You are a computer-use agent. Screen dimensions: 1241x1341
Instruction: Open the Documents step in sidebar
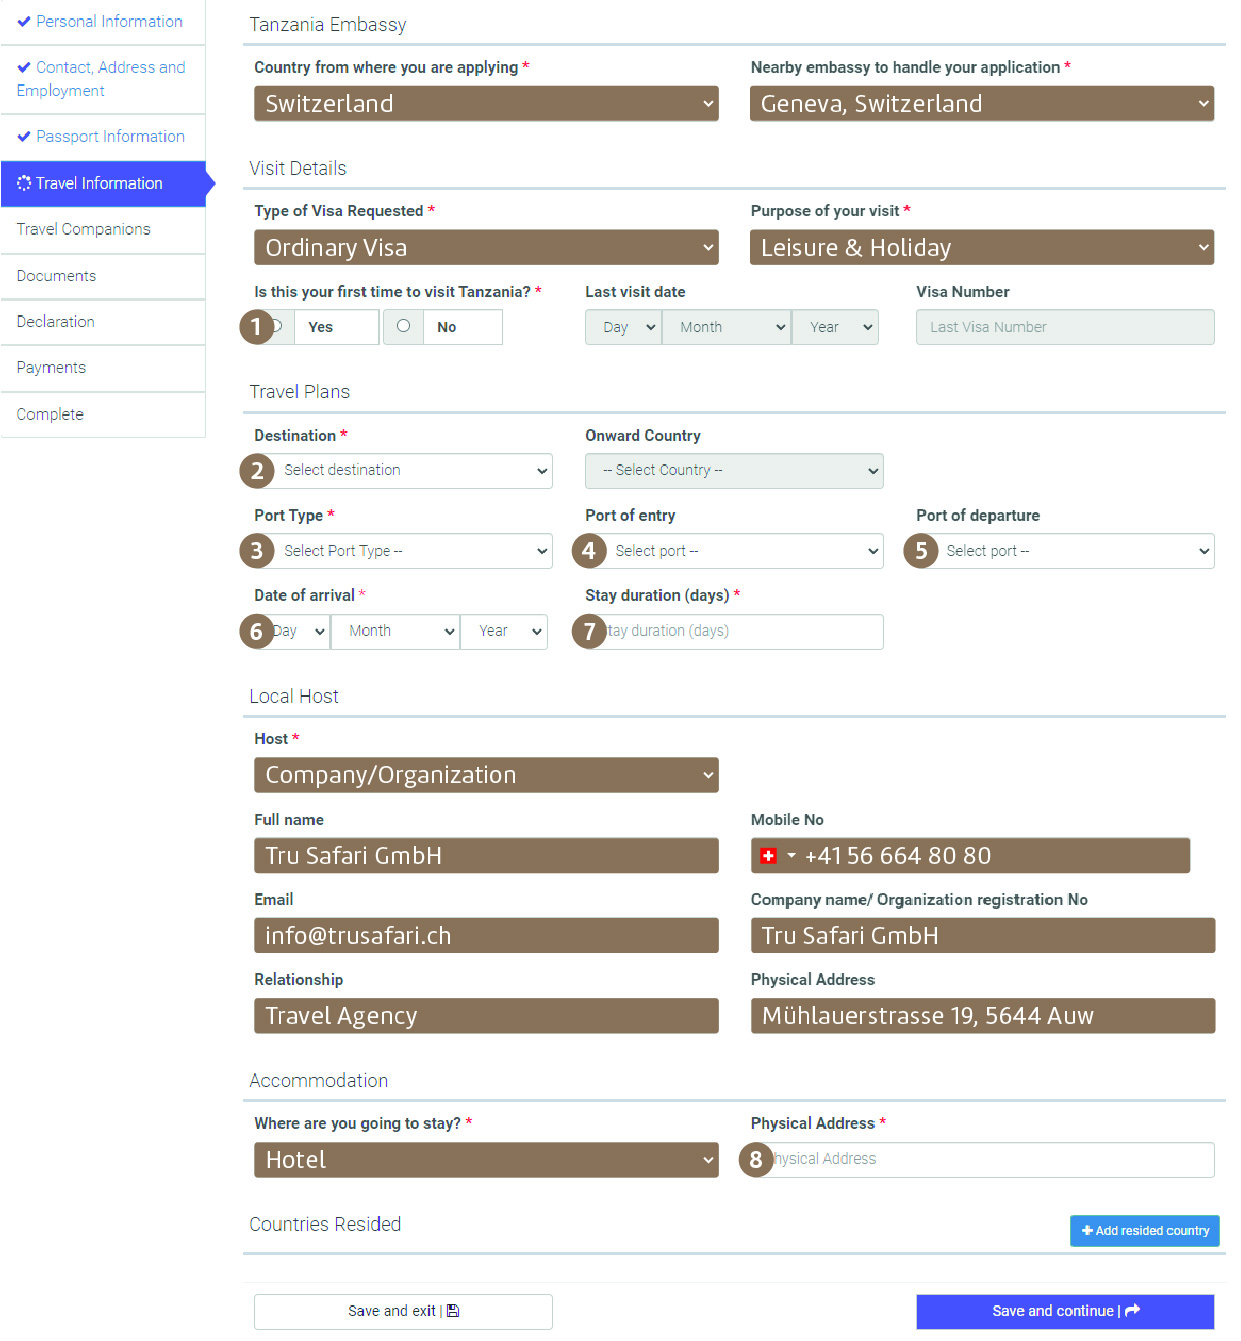click(x=57, y=276)
